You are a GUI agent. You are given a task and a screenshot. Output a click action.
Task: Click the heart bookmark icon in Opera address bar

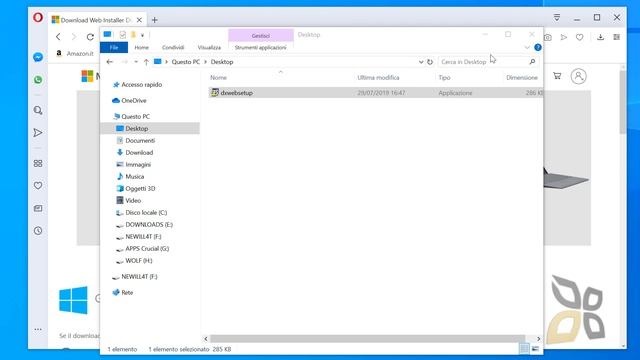(x=580, y=37)
